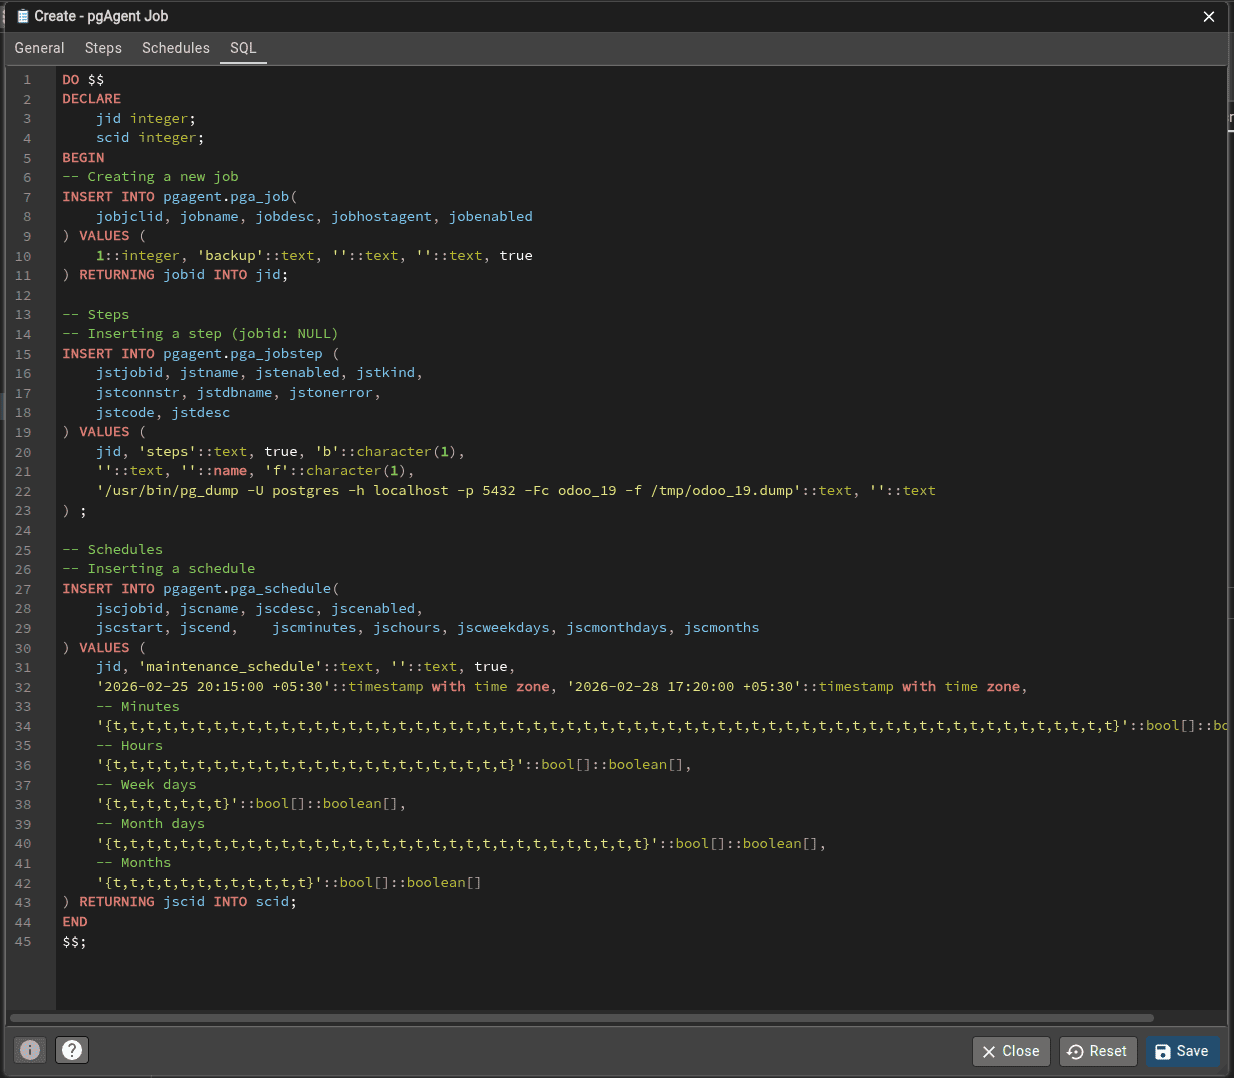Click line number 45 in the gutter
The width and height of the screenshot is (1234, 1078).
tap(23, 942)
